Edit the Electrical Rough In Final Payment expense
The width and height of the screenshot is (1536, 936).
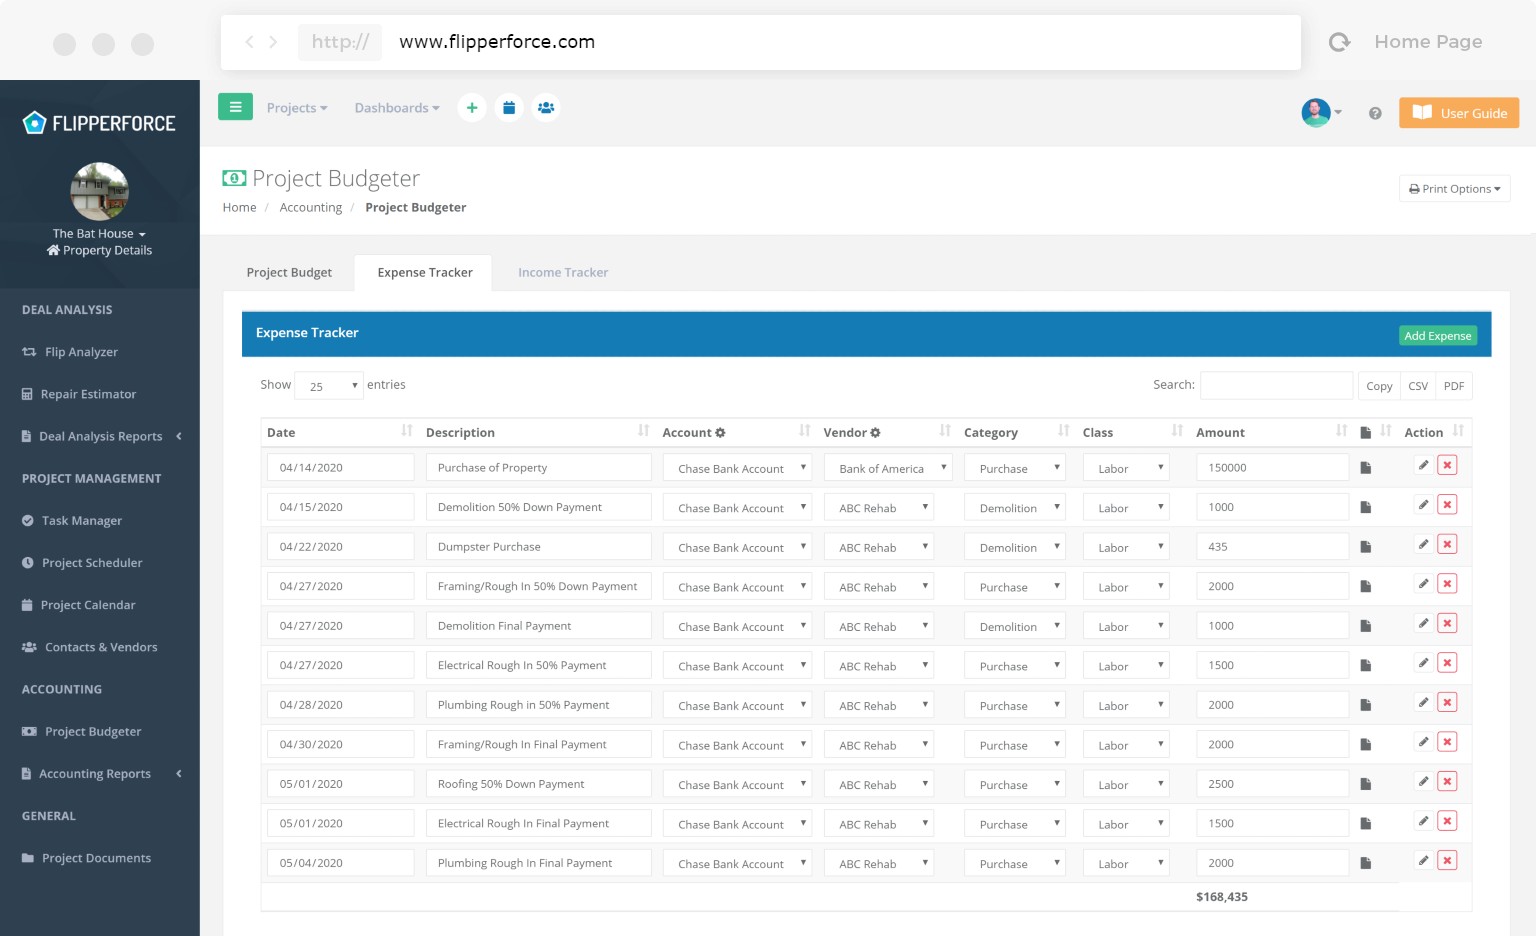(1423, 821)
